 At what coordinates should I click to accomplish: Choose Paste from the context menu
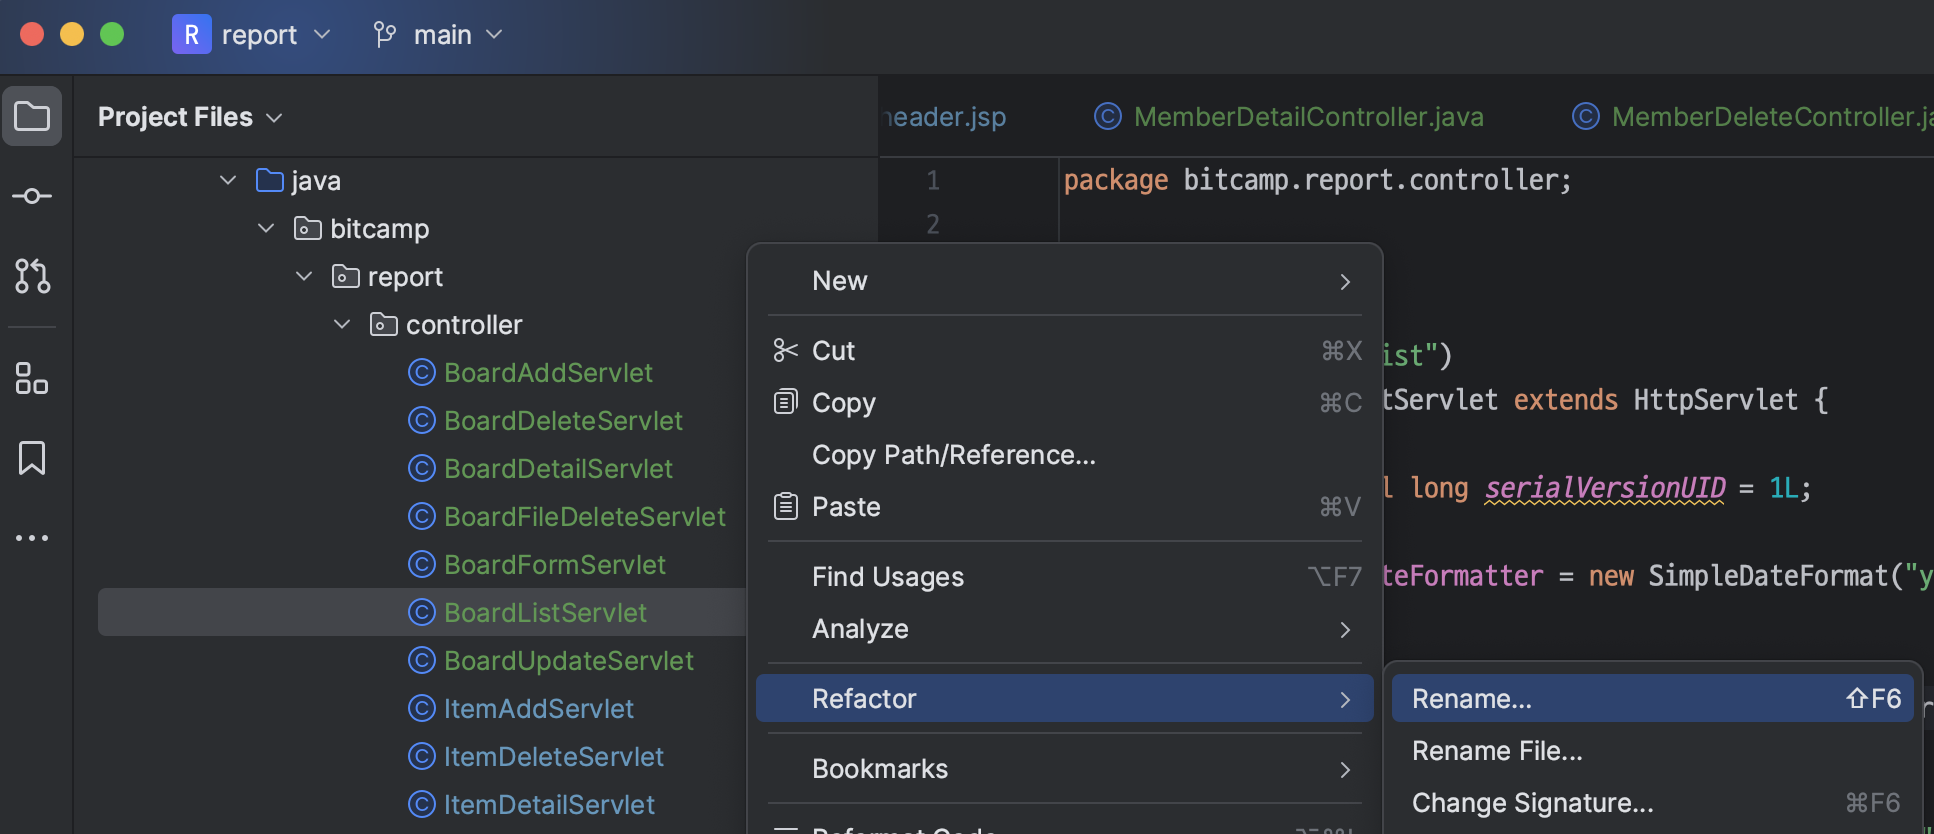1065,507
